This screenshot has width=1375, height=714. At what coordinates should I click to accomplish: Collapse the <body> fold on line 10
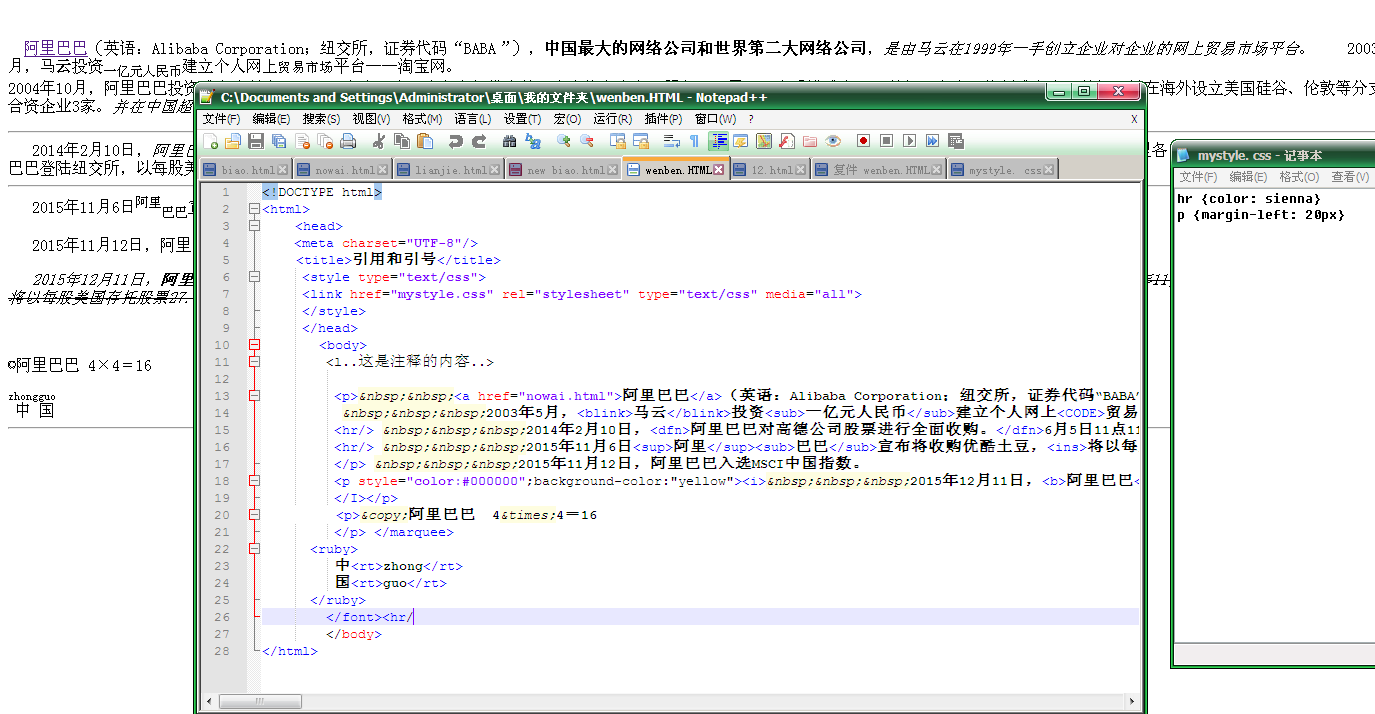254,345
